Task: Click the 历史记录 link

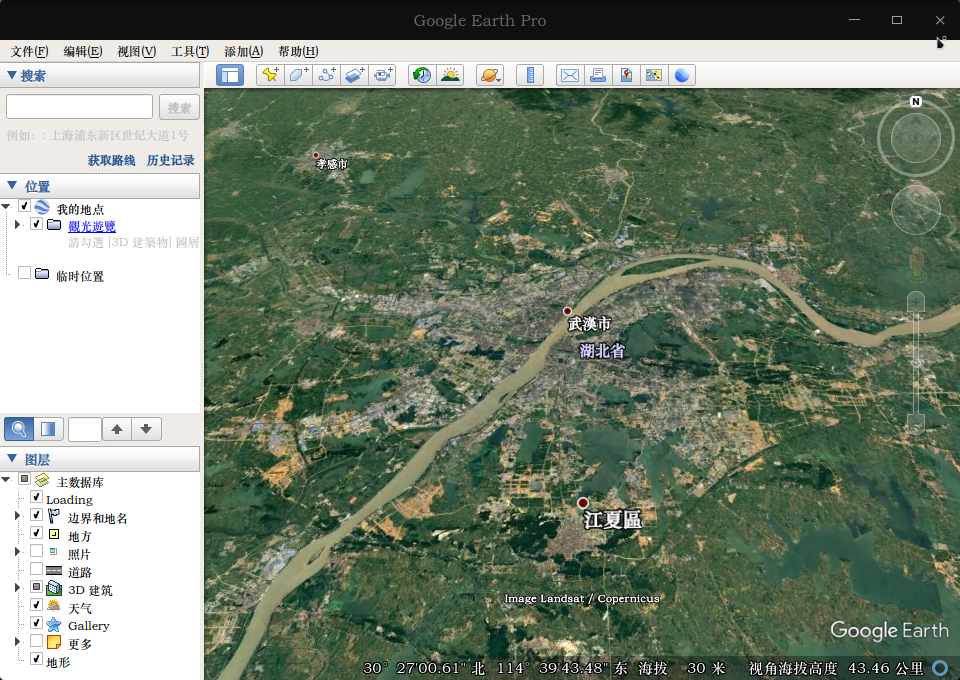Action: pyautogui.click(x=170, y=160)
